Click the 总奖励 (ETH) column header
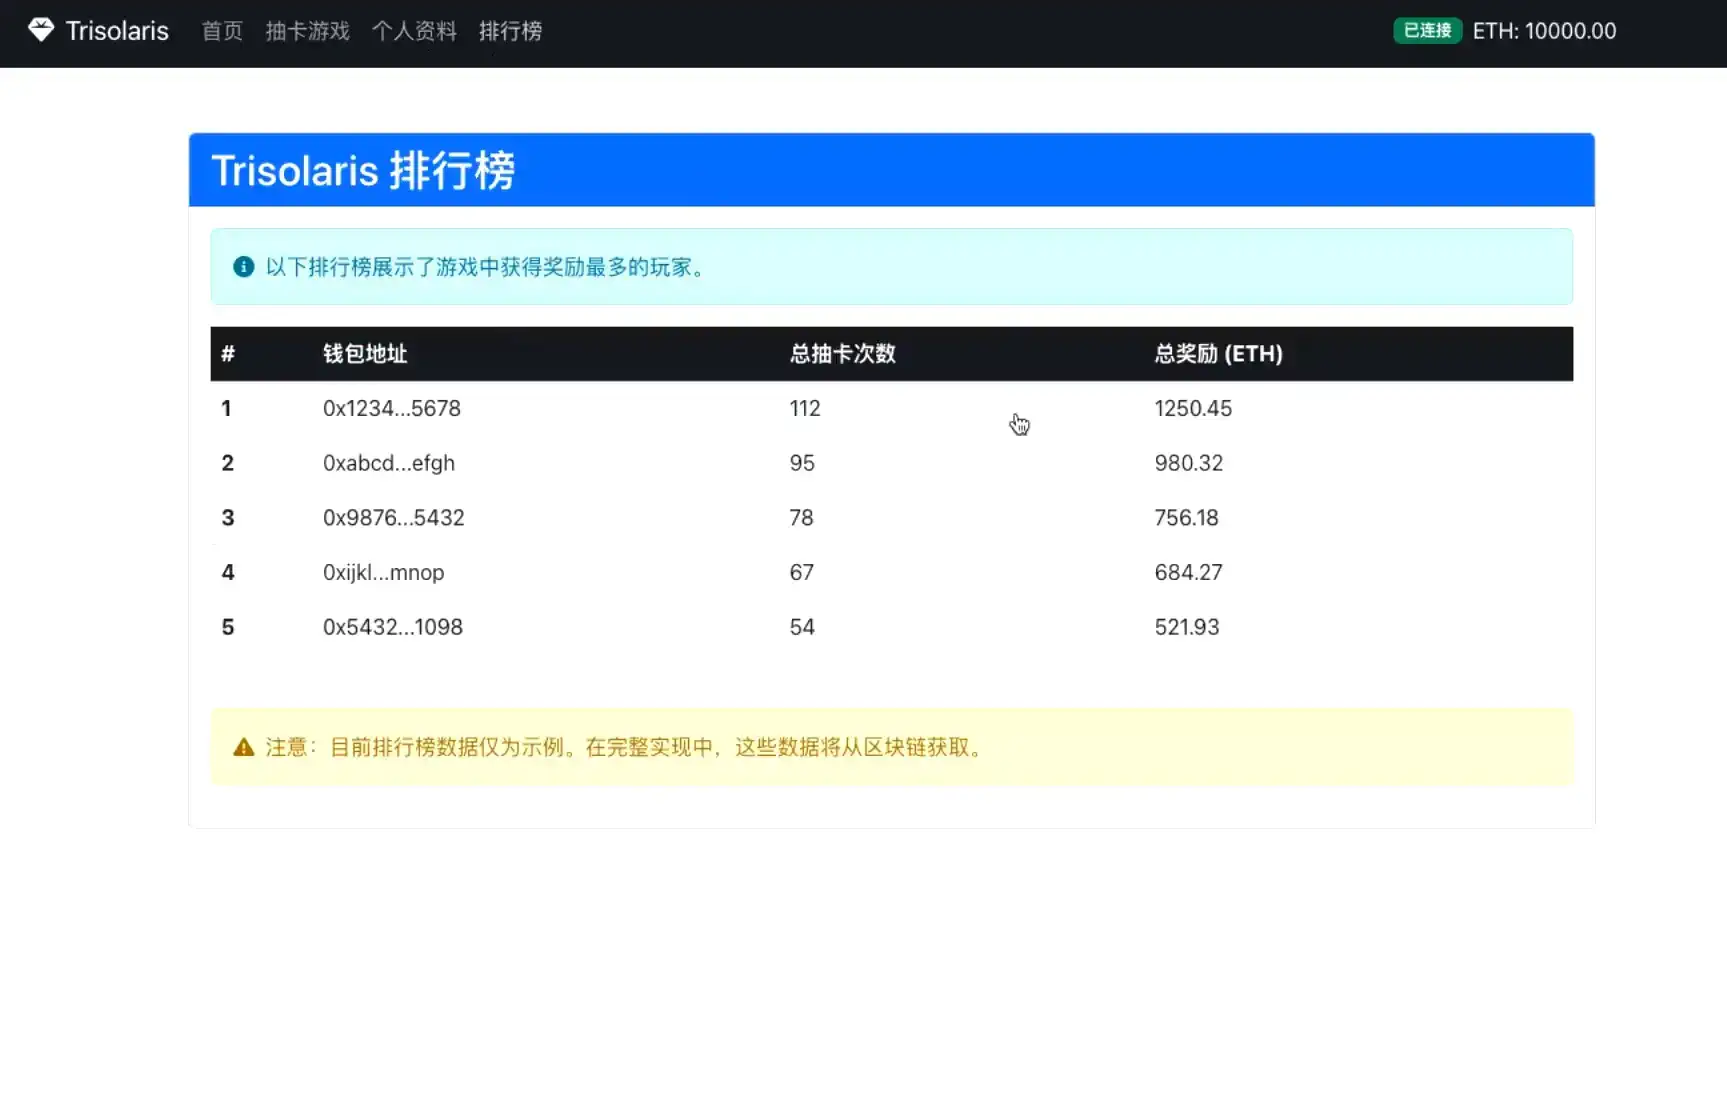This screenshot has height=1107, width=1727. [1218, 354]
